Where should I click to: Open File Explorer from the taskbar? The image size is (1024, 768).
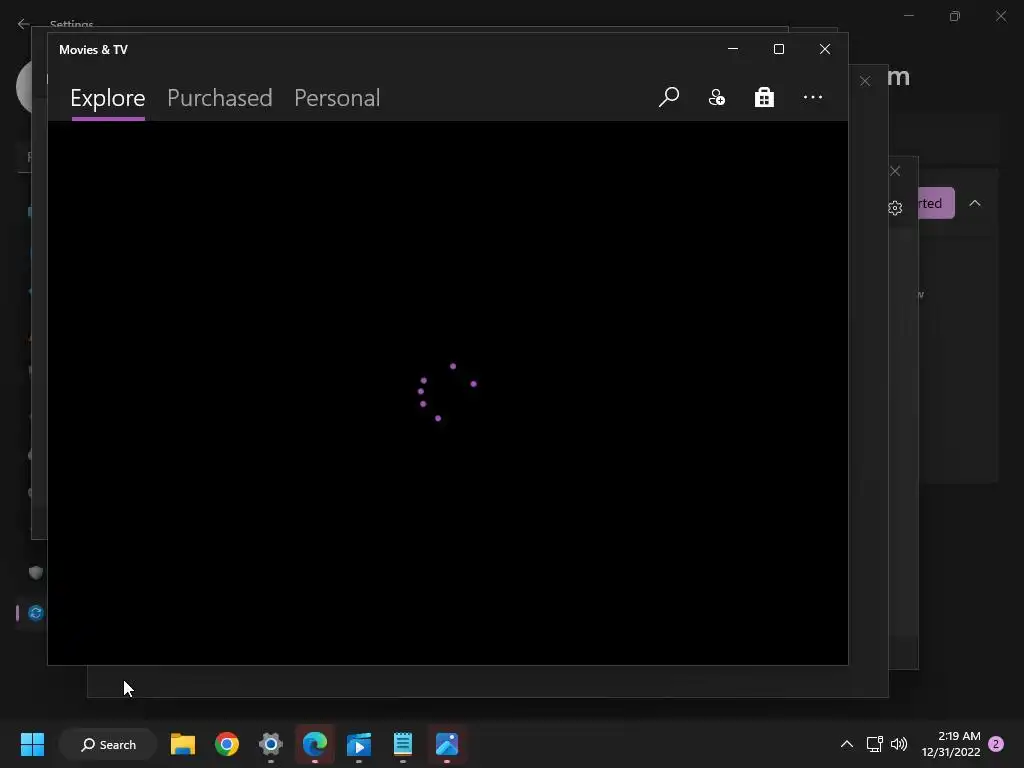pos(183,744)
